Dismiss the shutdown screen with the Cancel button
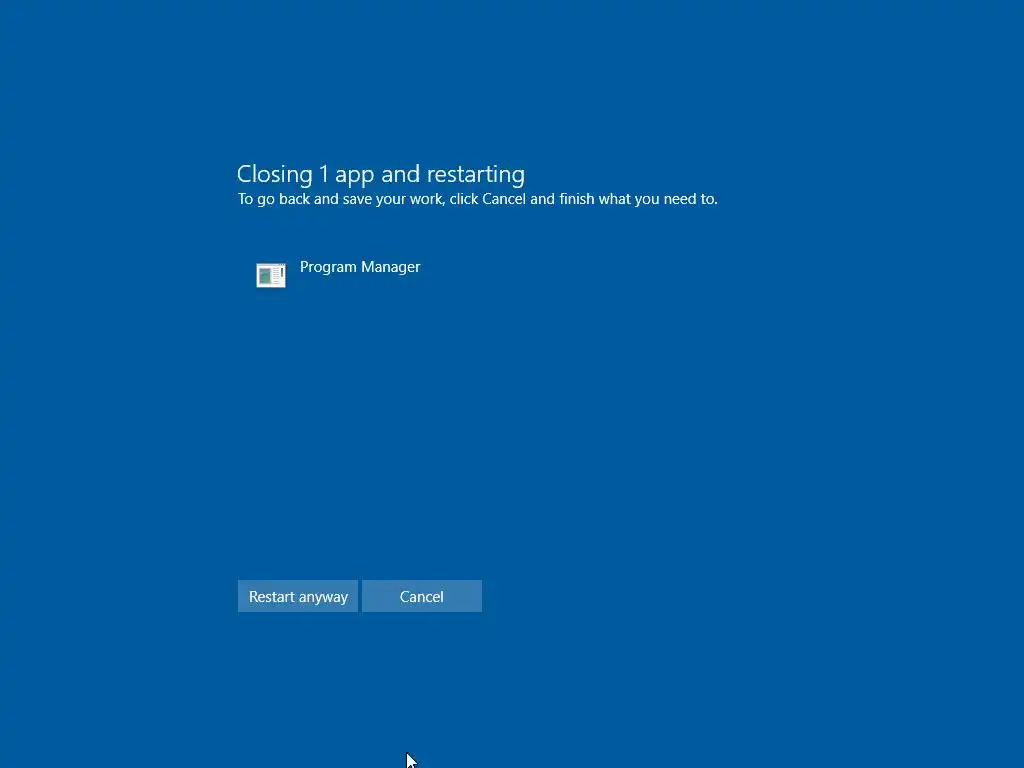Viewport: 1024px width, 768px height. click(x=422, y=596)
